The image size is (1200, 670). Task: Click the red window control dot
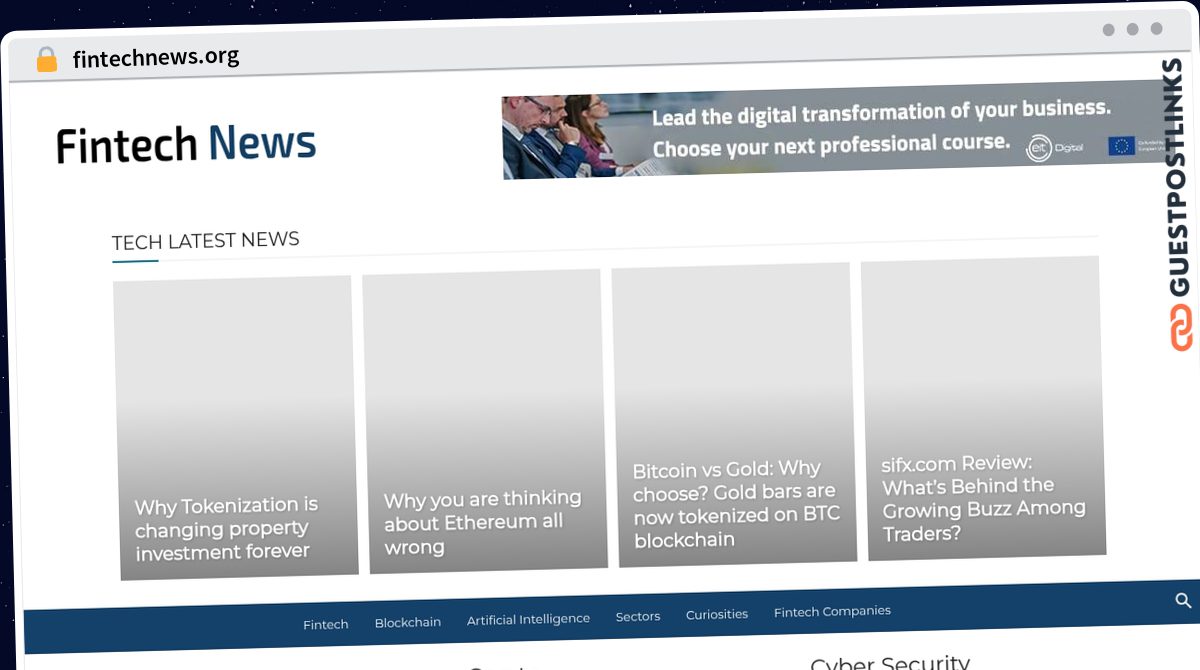1106,30
